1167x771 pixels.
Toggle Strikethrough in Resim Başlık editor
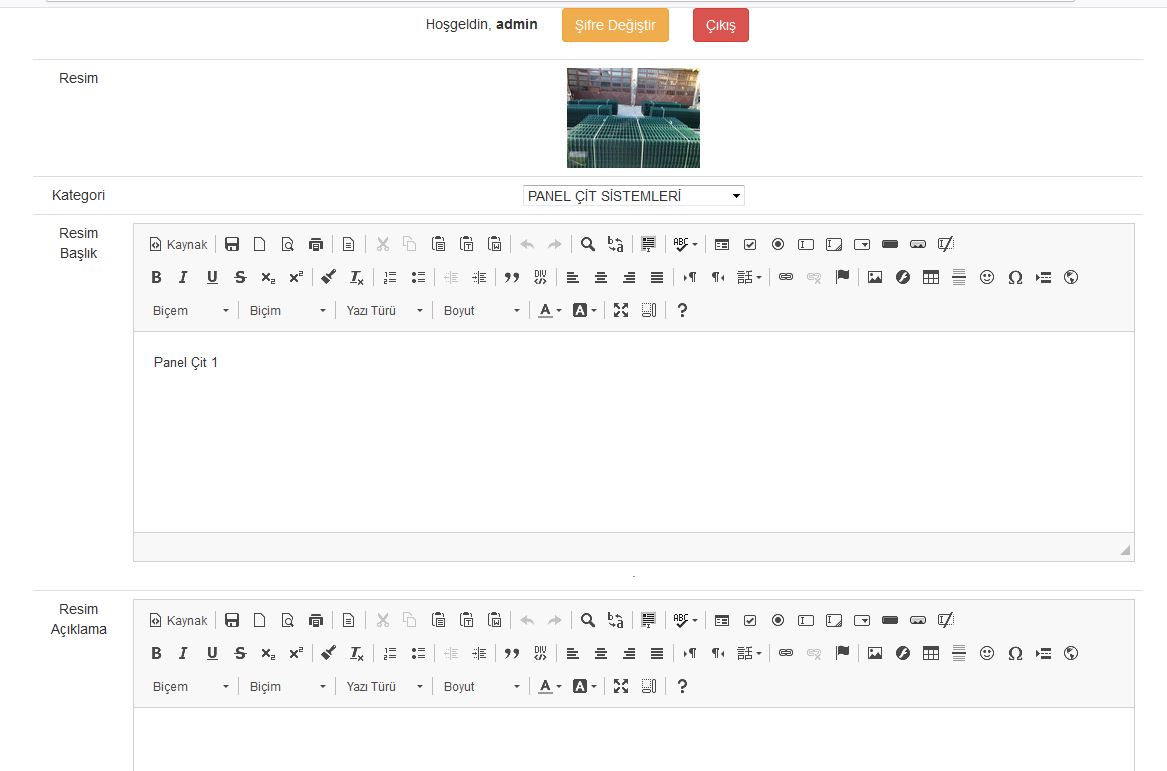240,277
